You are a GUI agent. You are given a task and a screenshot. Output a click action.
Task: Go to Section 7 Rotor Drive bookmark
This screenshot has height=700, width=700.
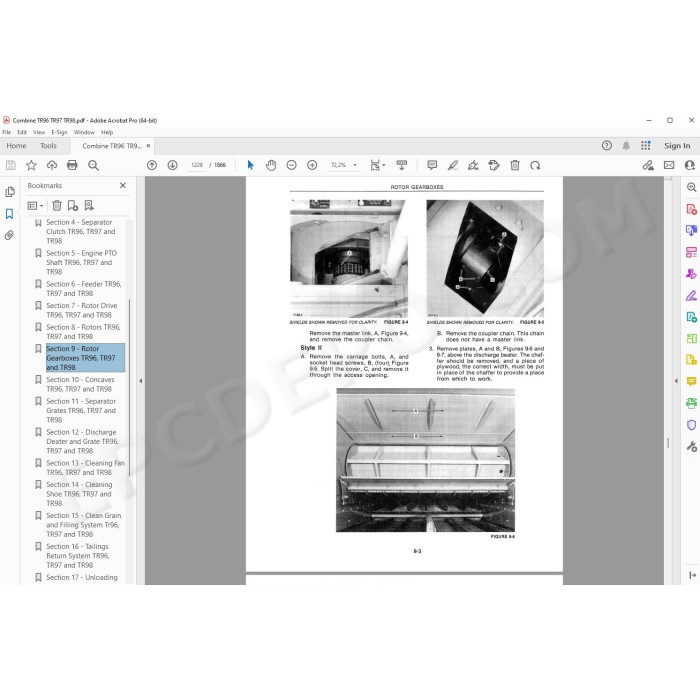(82, 310)
